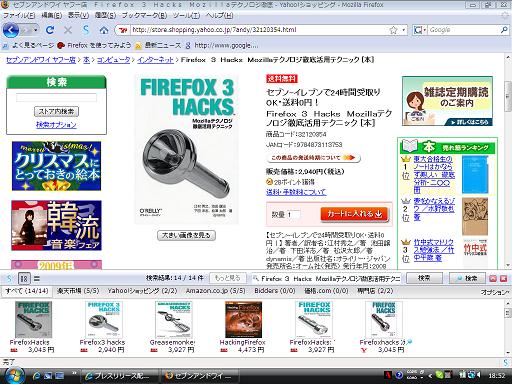Open the back history dropdown arrow
The height and width of the screenshot is (384, 512).
point(35,30)
